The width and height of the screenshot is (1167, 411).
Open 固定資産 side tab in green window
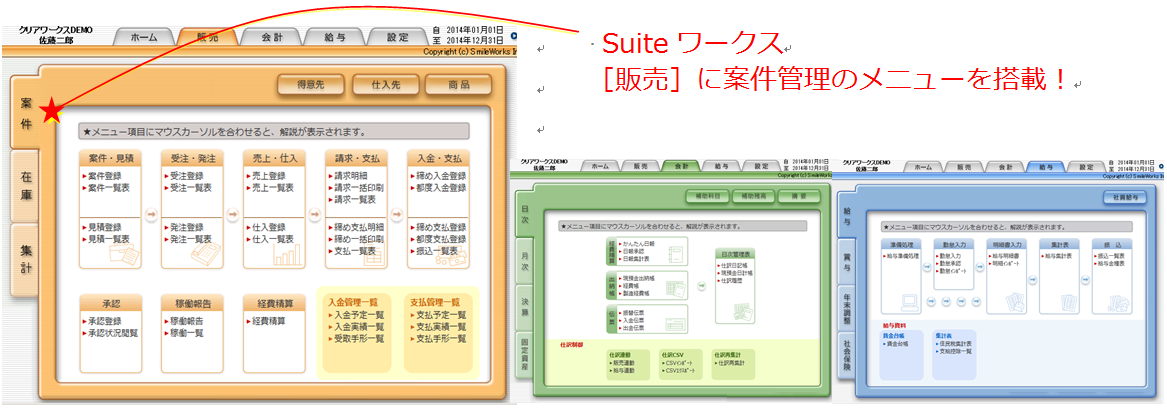click(525, 355)
